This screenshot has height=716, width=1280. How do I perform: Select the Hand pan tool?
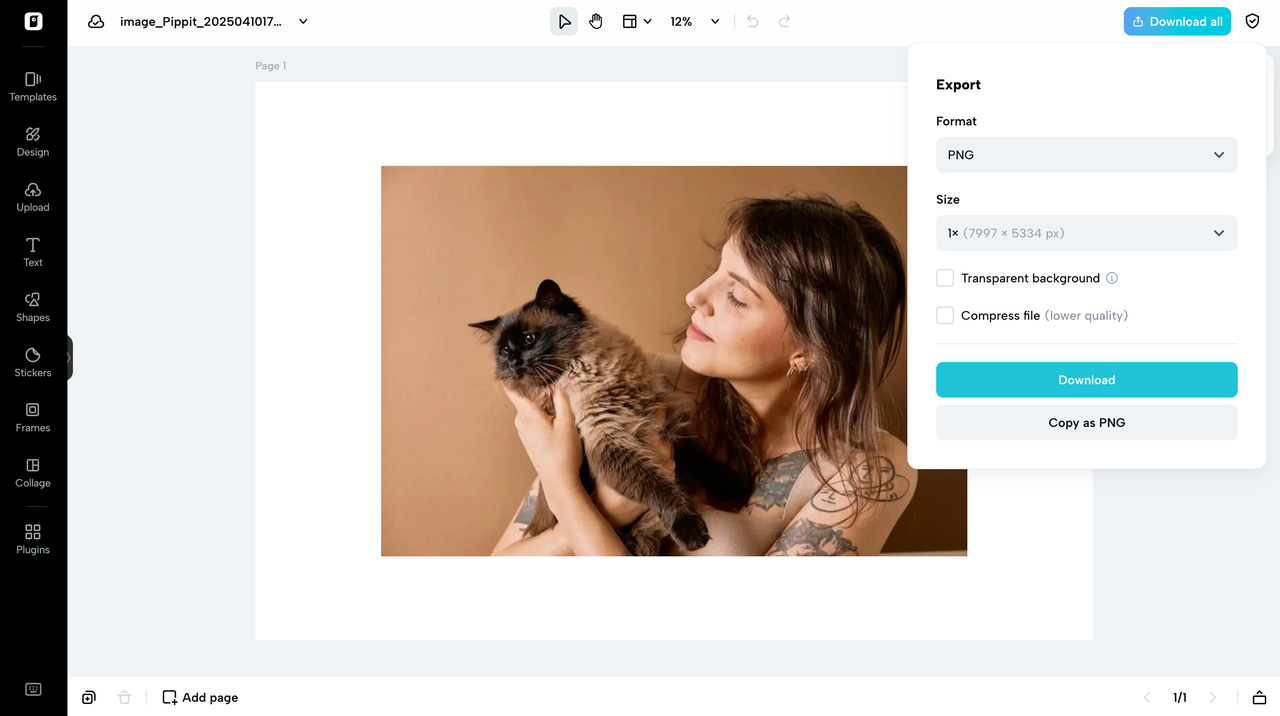coord(596,20)
